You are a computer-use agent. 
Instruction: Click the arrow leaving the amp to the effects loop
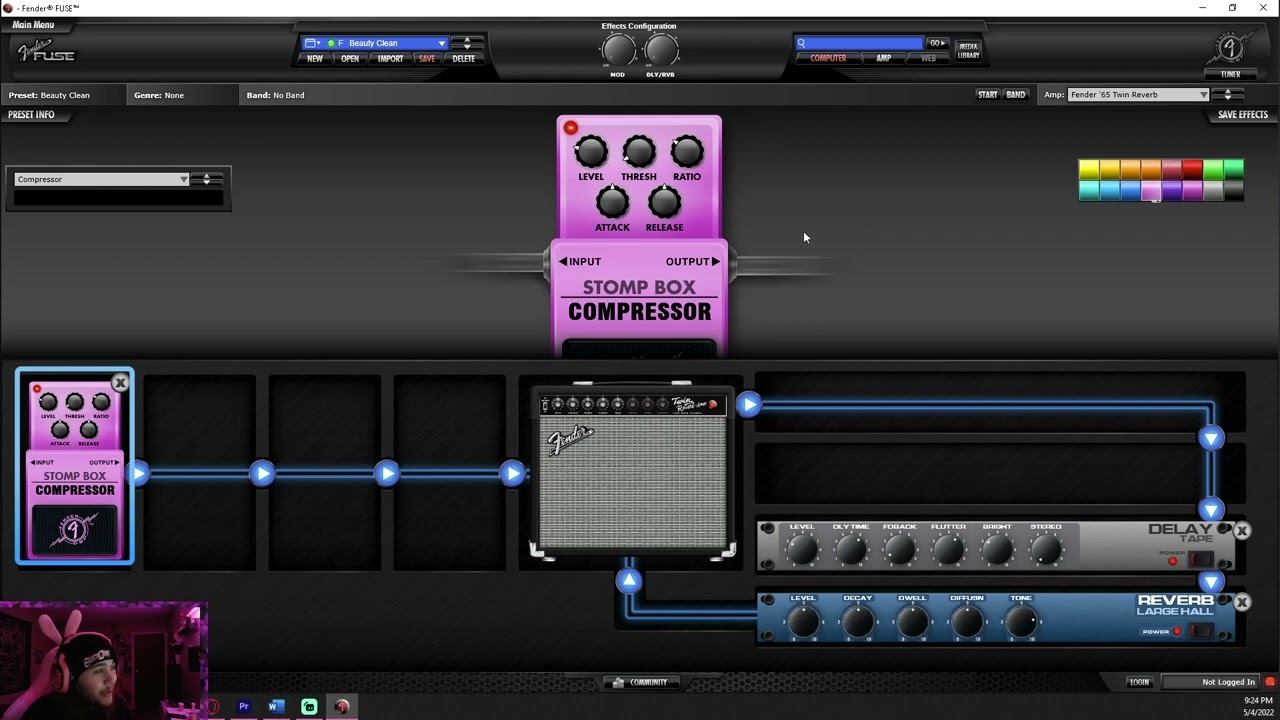749,404
